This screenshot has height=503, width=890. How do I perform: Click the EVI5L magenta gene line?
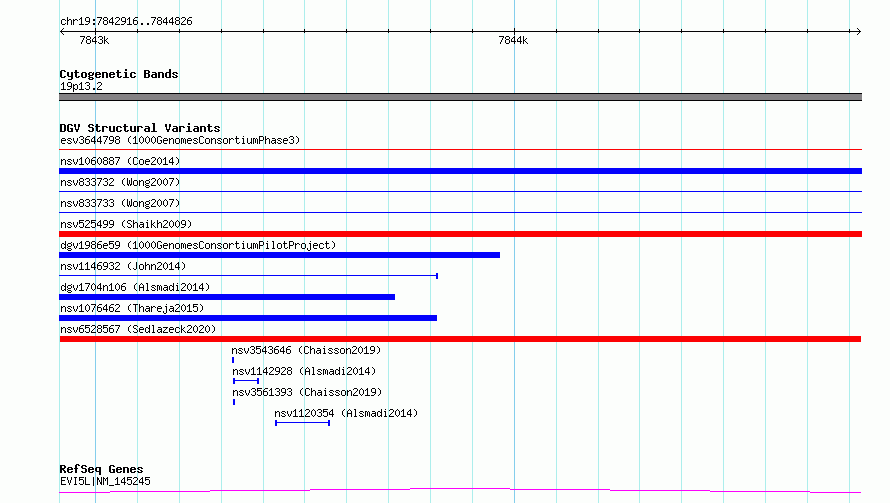(x=460, y=491)
